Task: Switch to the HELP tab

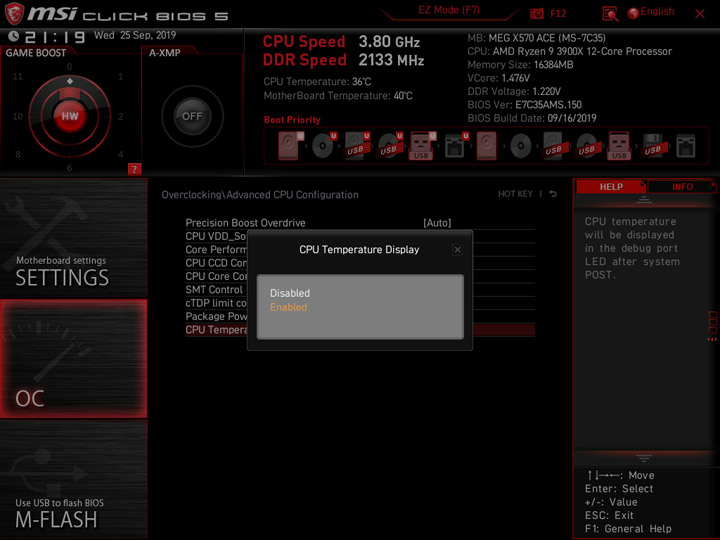Action: 611,187
